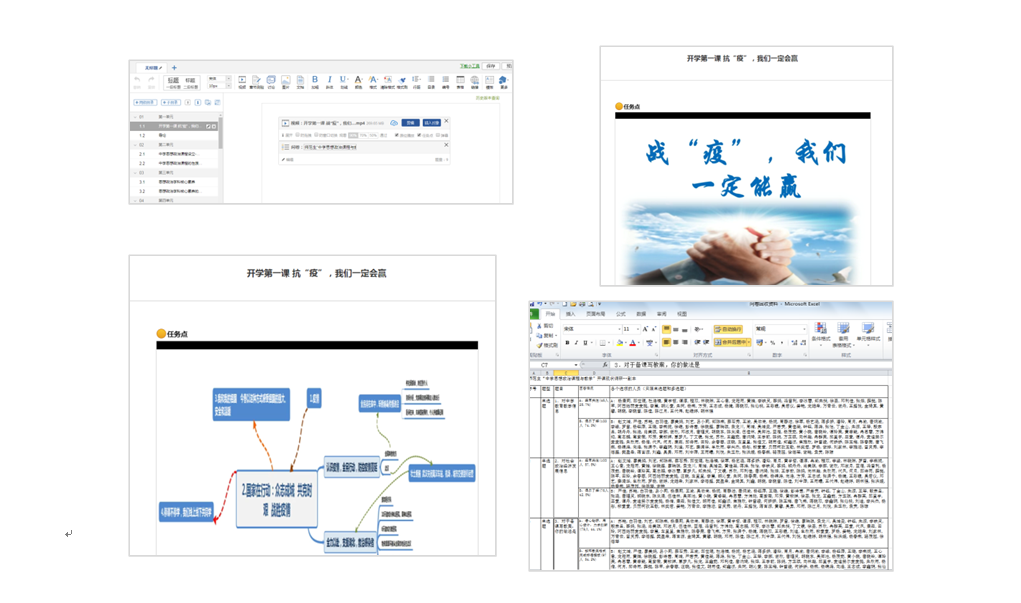Switch to the Excel Insert ribbon tab
Image resolution: width=1021 pixels, height=603 pixels.
571,314
